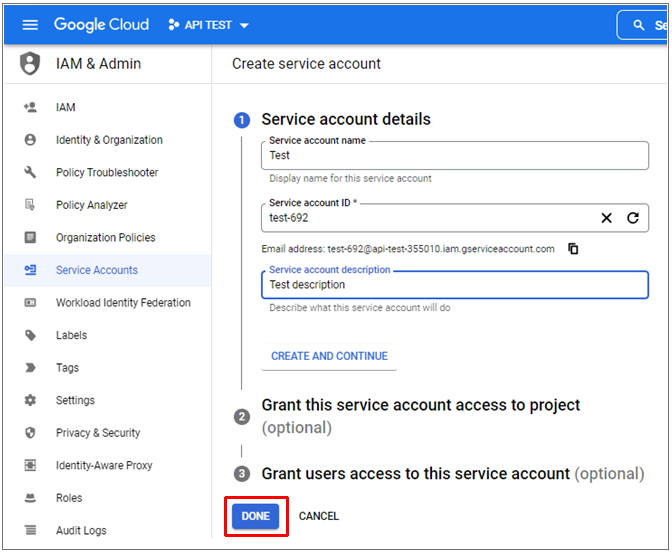Click into the Service account name field

pos(456,156)
